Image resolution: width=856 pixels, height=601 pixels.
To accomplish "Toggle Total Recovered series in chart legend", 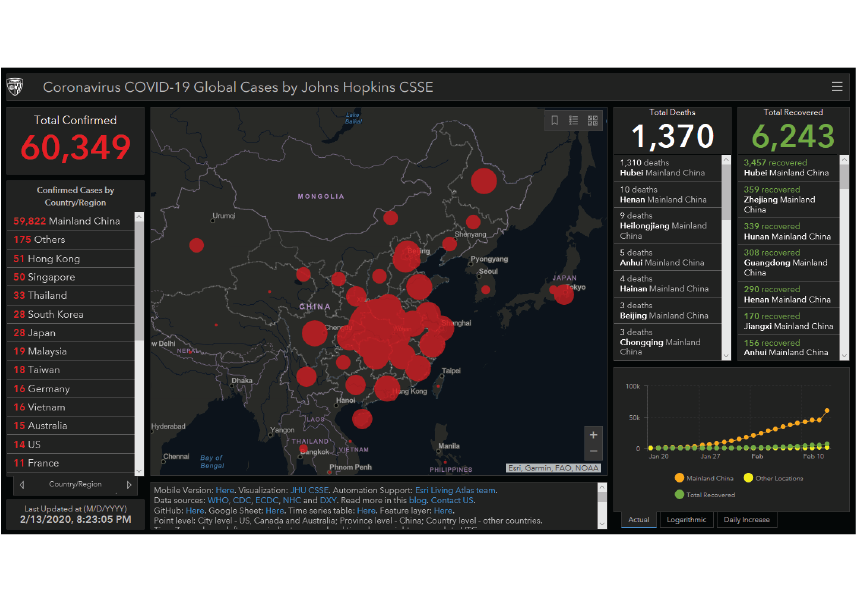I will (x=705, y=494).
